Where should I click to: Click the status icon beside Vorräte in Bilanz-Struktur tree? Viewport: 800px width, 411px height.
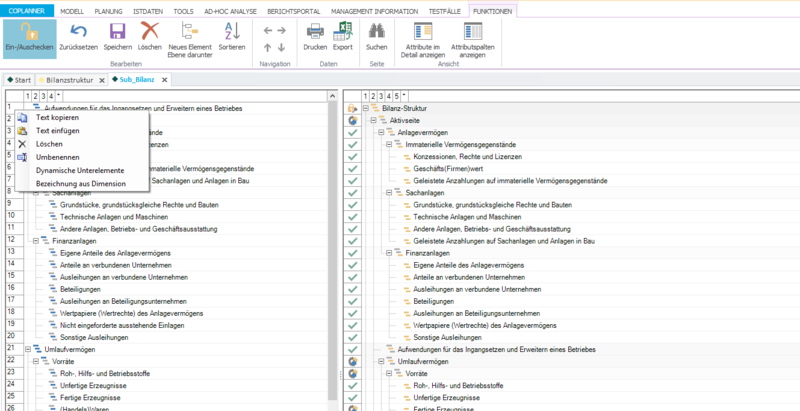[x=352, y=374]
